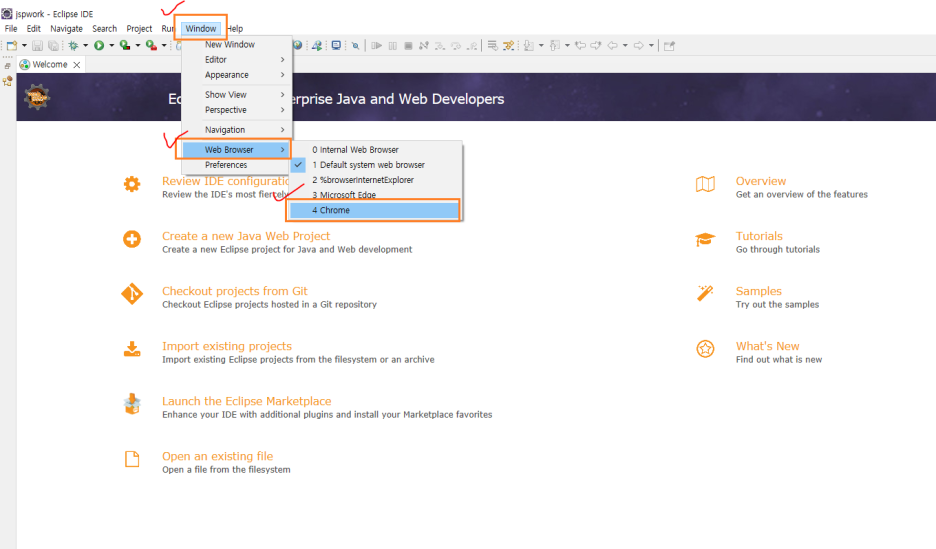The image size is (936, 549).
Task: Select 0 Internal Web Browser option
Action: 376,150
